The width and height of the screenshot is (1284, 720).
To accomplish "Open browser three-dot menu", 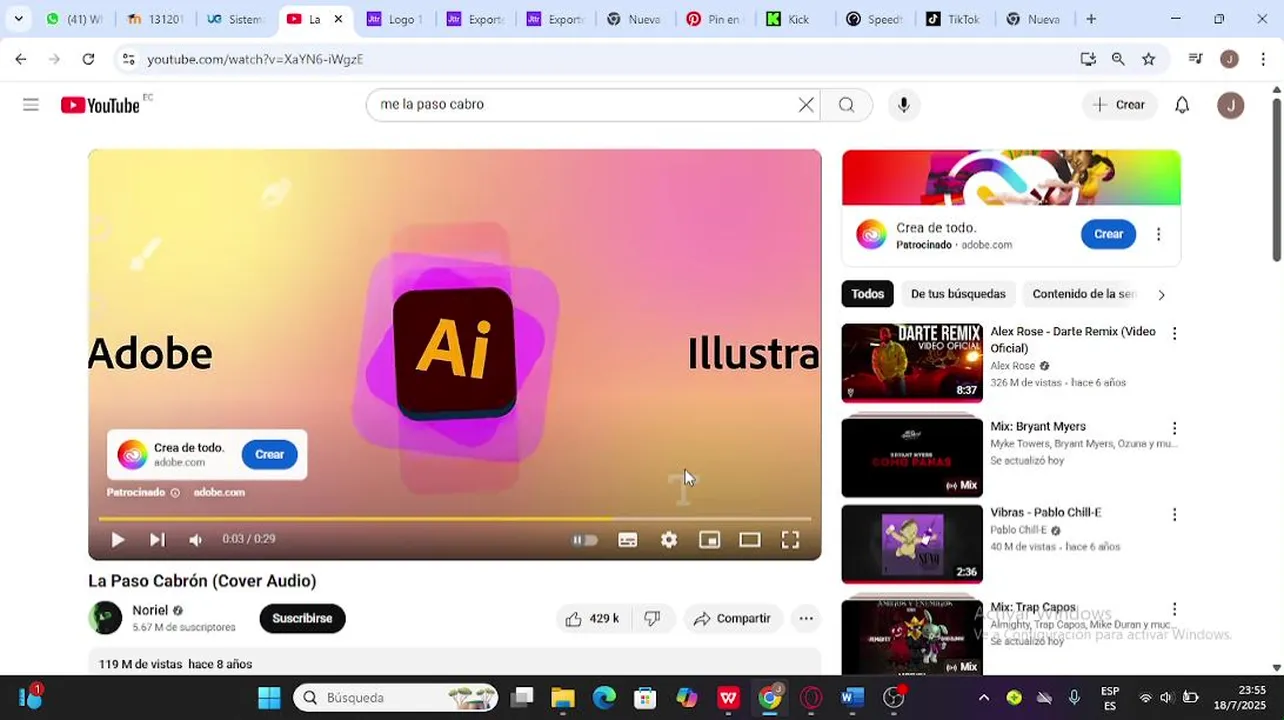I will pos(1264,59).
